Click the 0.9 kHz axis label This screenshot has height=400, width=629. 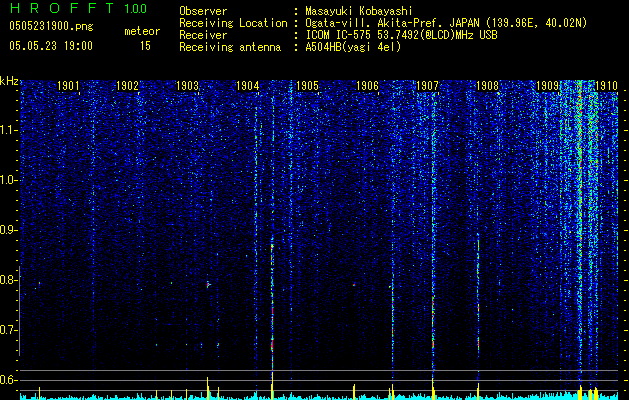(x=8, y=230)
